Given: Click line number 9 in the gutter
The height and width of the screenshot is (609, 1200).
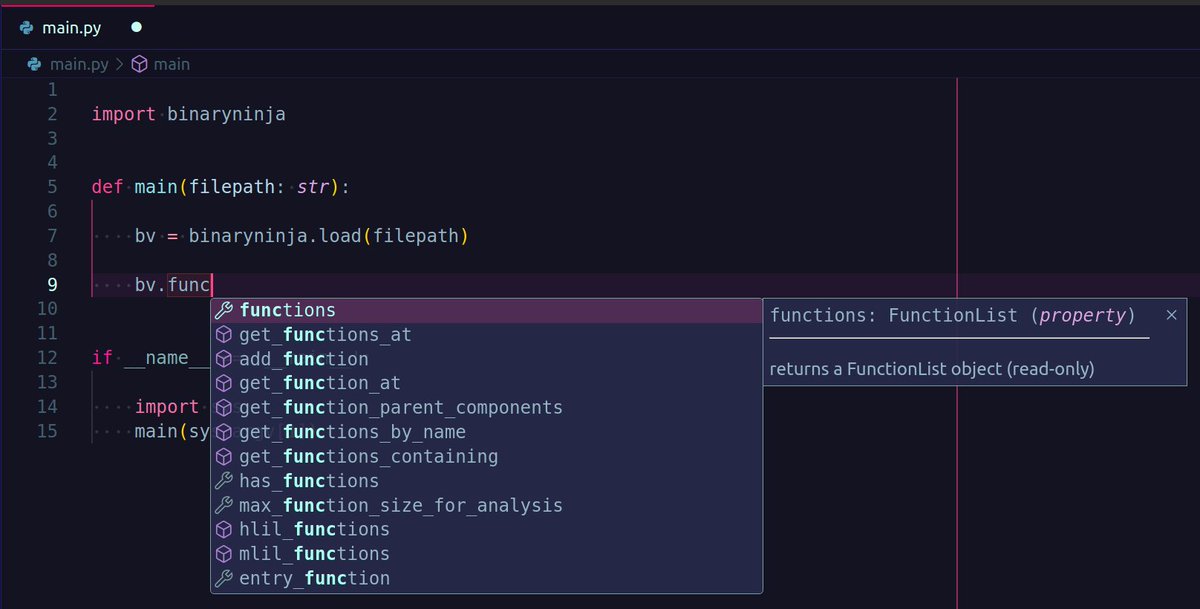Looking at the screenshot, I should click(x=52, y=284).
